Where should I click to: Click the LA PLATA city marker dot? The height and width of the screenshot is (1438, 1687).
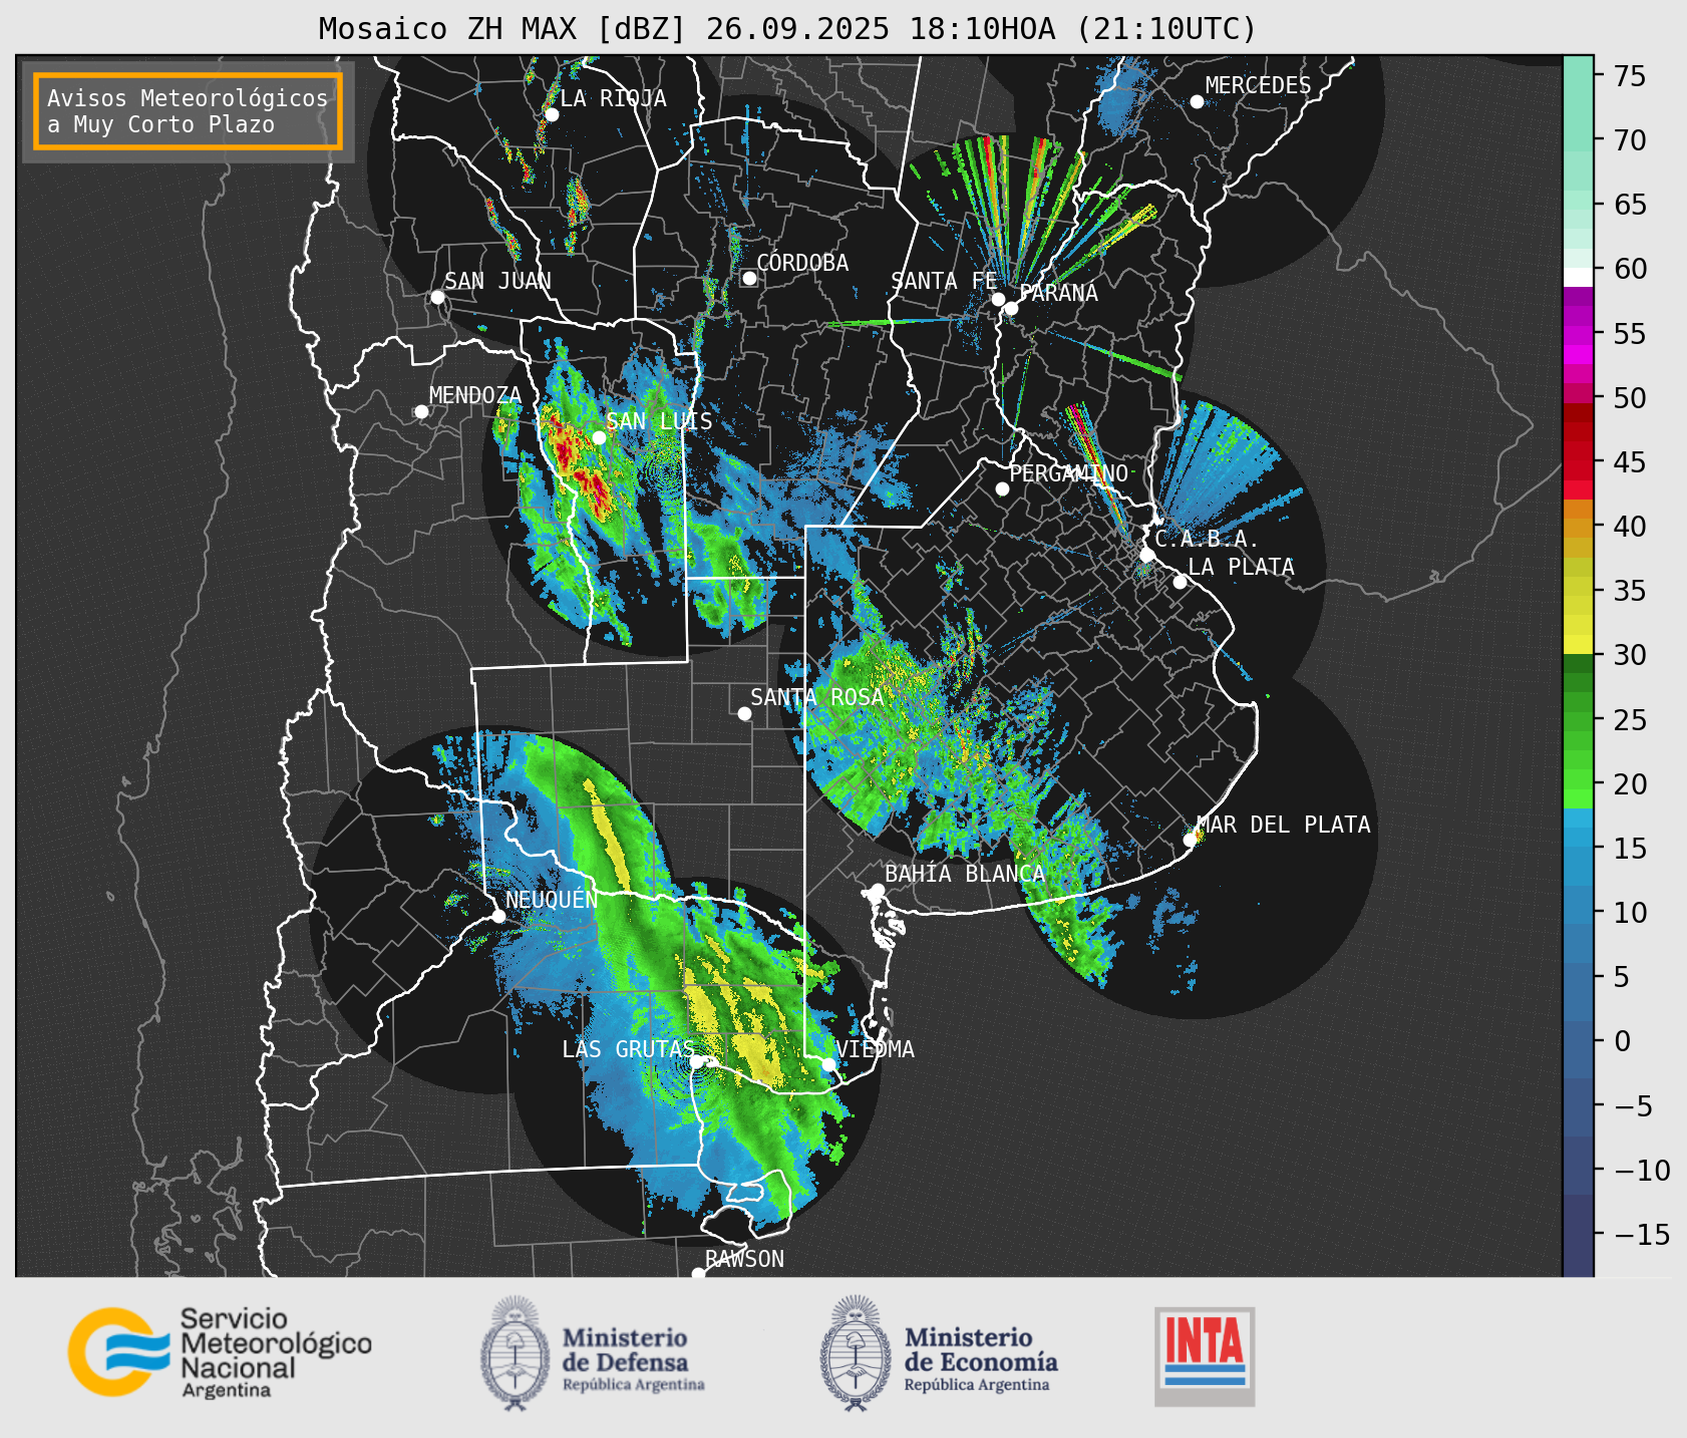(1180, 582)
